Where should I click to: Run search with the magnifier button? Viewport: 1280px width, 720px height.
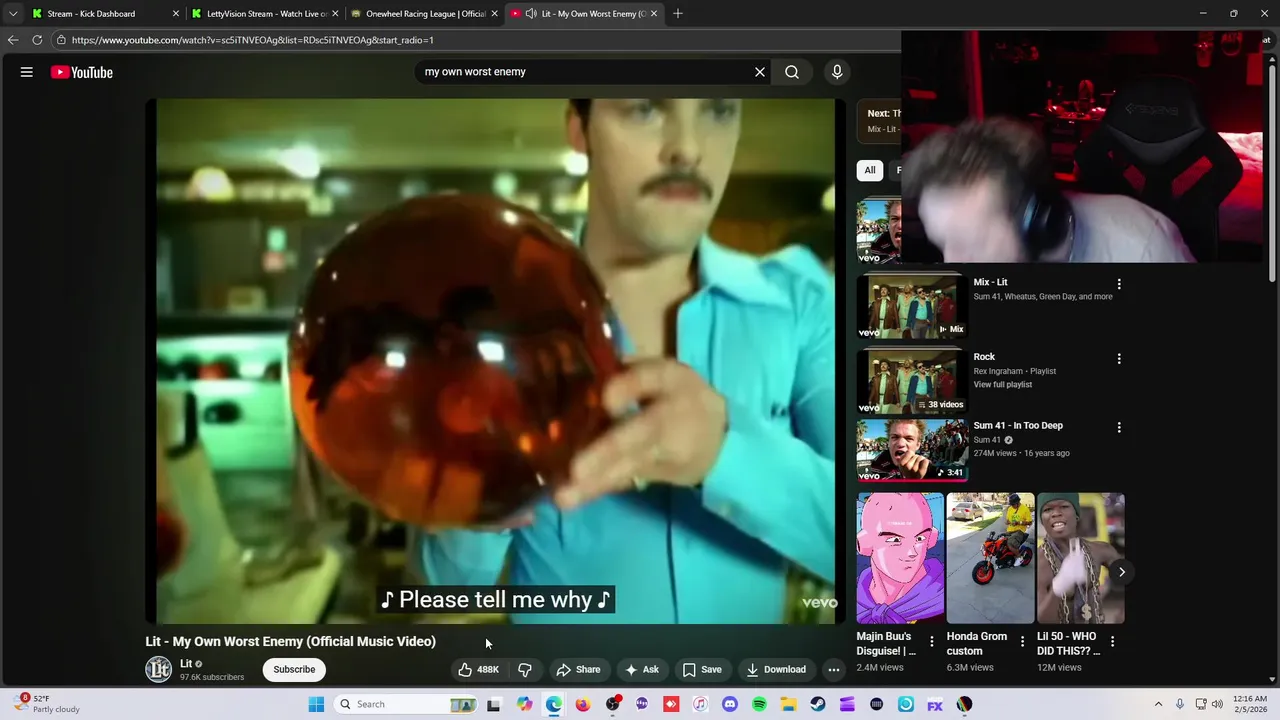click(792, 72)
